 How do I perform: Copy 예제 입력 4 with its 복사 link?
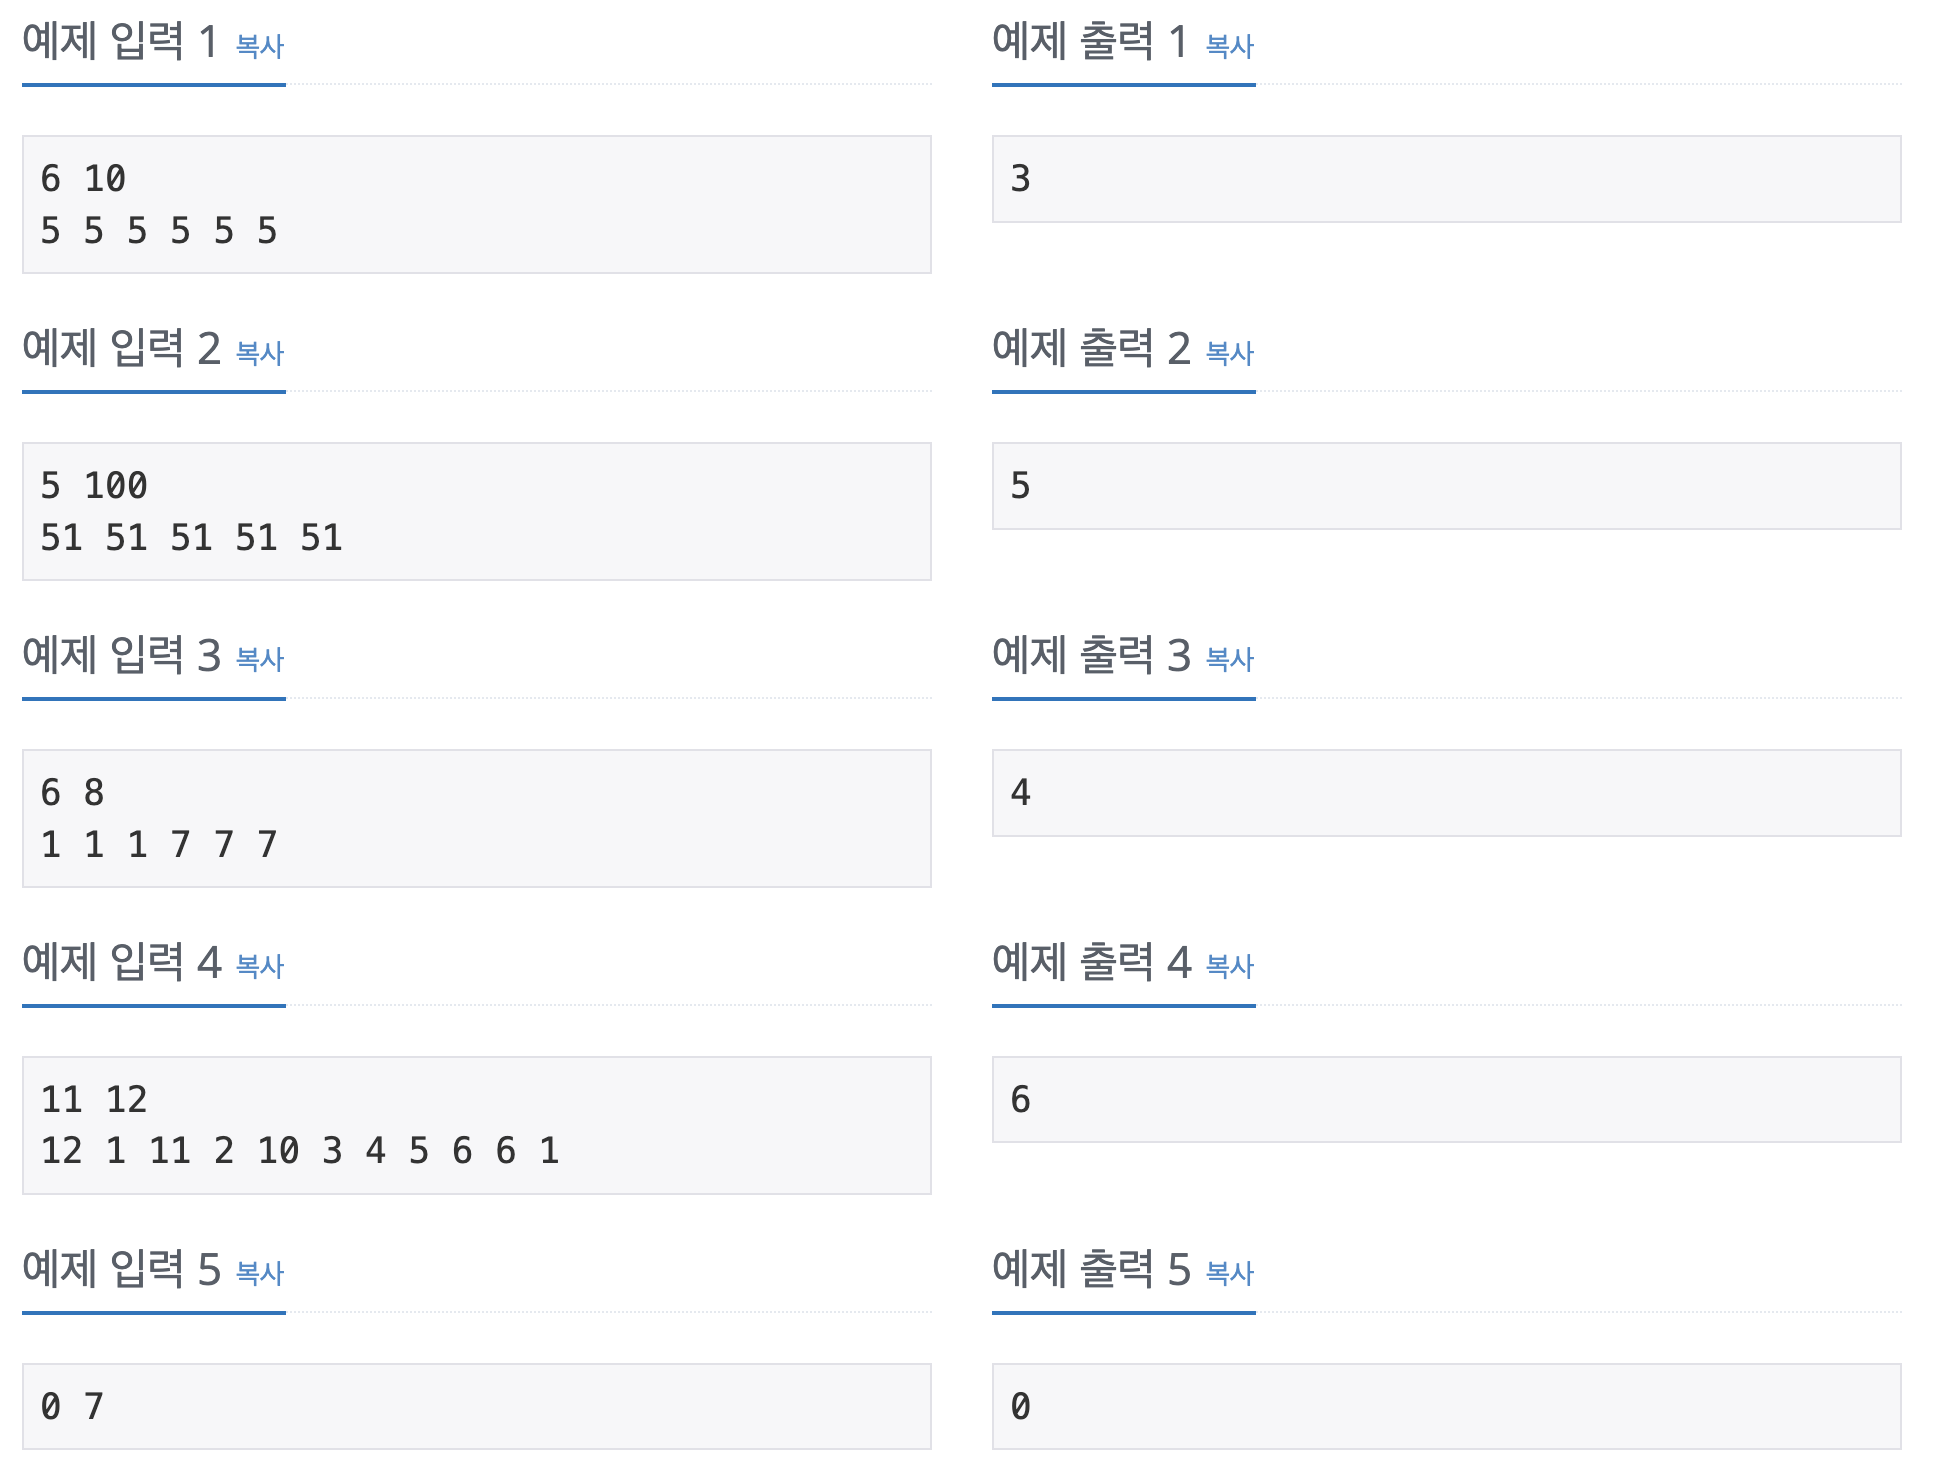pyautogui.click(x=260, y=966)
